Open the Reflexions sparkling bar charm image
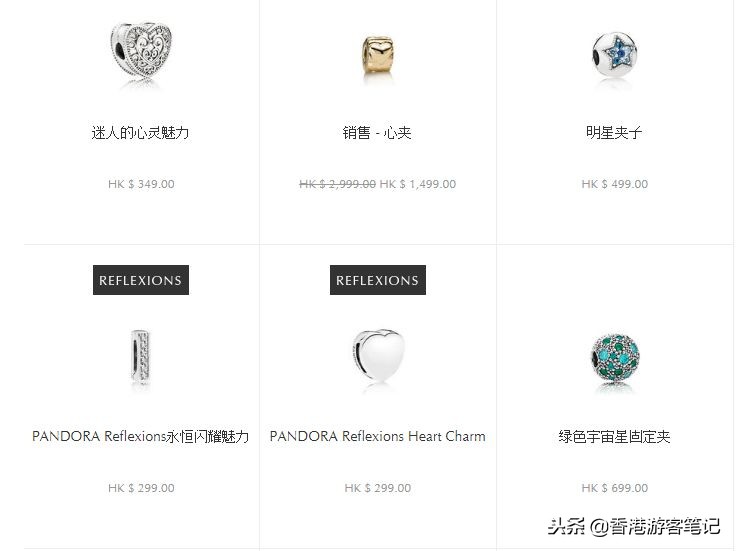 pos(140,356)
